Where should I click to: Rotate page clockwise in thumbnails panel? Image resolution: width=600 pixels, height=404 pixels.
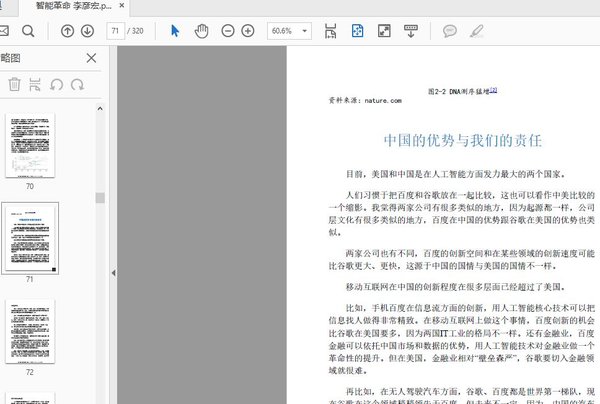[78, 85]
